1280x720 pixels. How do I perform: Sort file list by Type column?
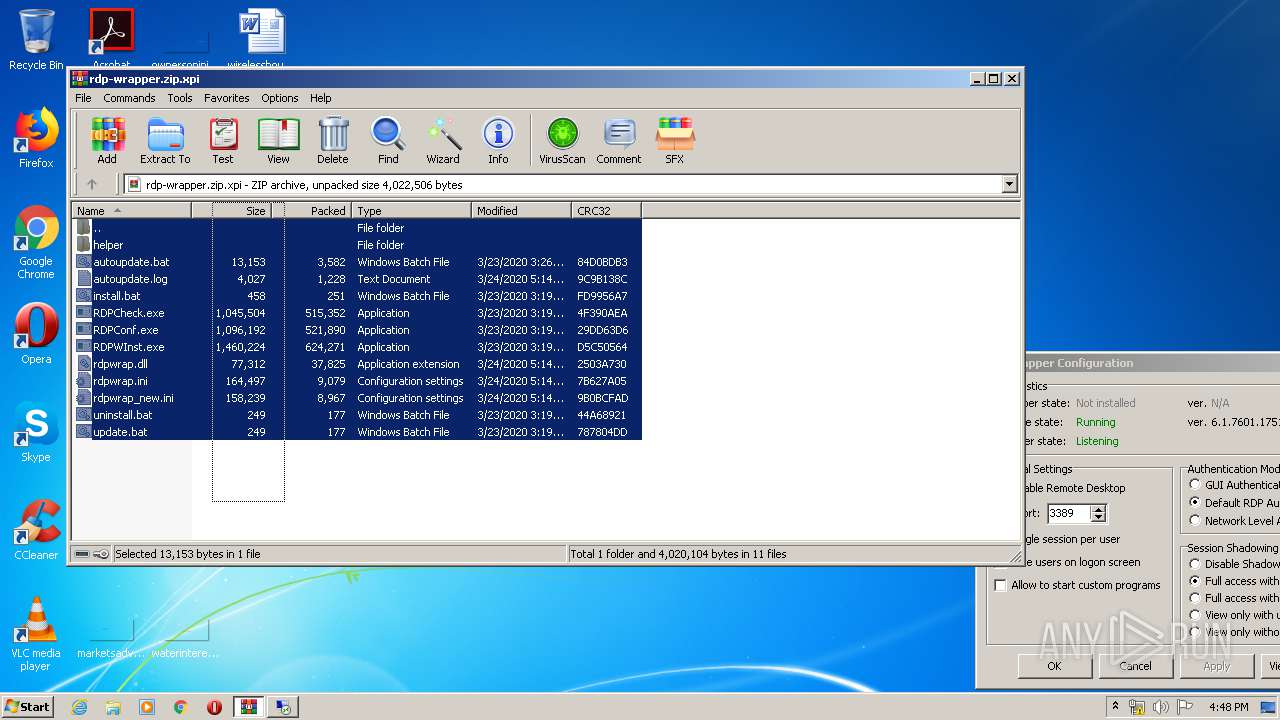click(411, 210)
